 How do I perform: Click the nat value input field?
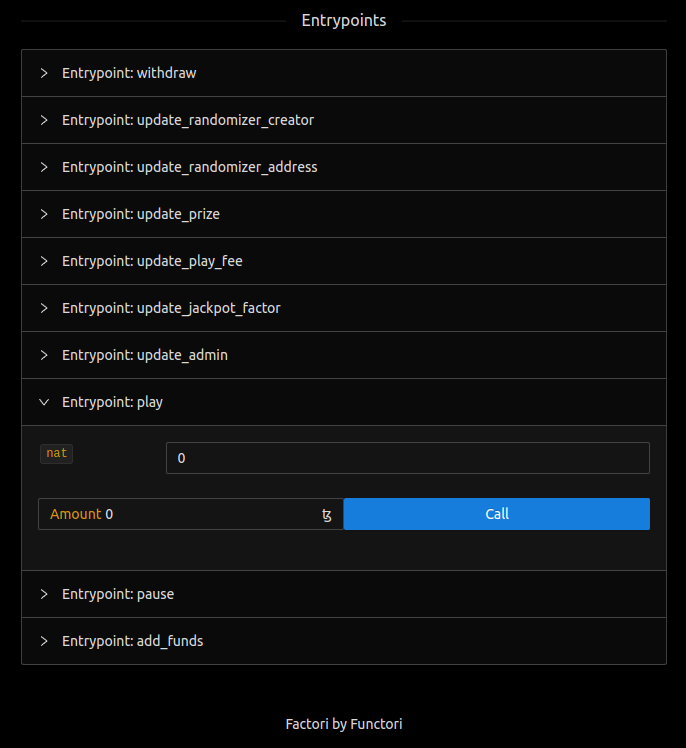click(407, 458)
